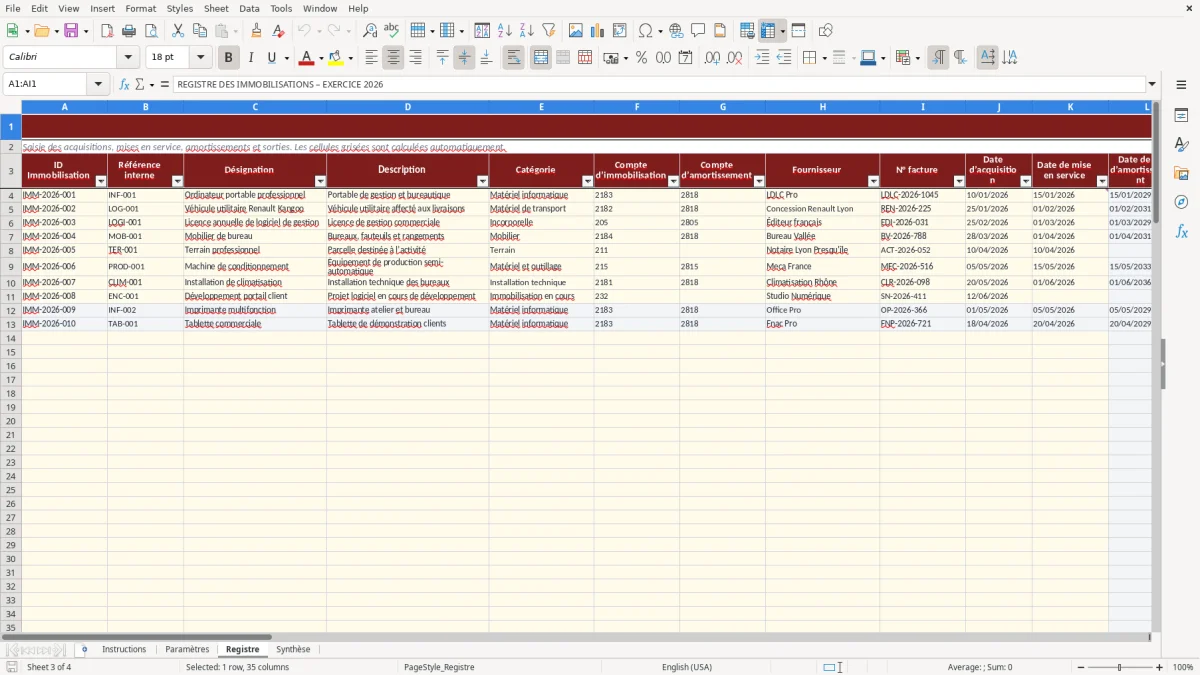This screenshot has width=1200, height=675.
Task: Toggle the AutoFilter funnel icon
Action: coord(548,31)
